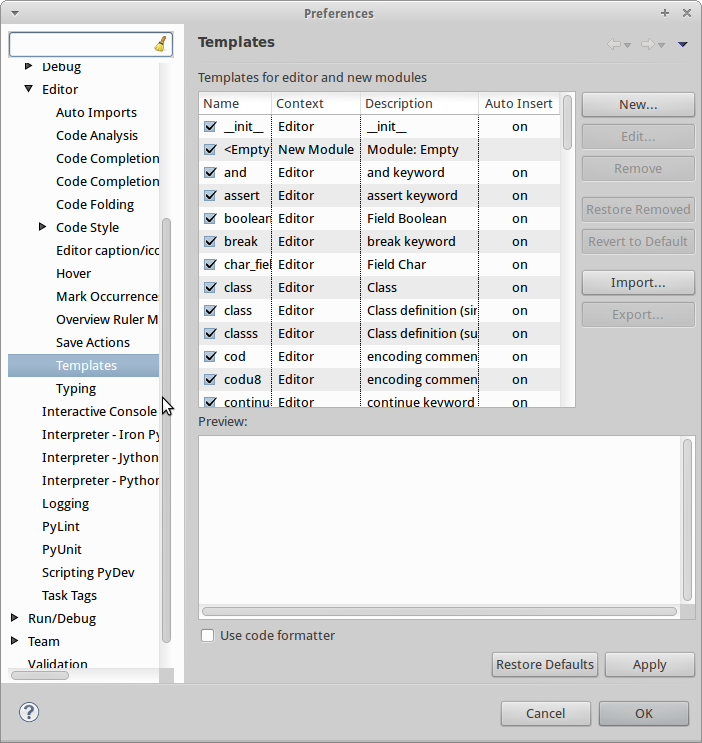The image size is (702, 743).
Task: Expand the Run/Debug tree node
Action: (x=14, y=618)
